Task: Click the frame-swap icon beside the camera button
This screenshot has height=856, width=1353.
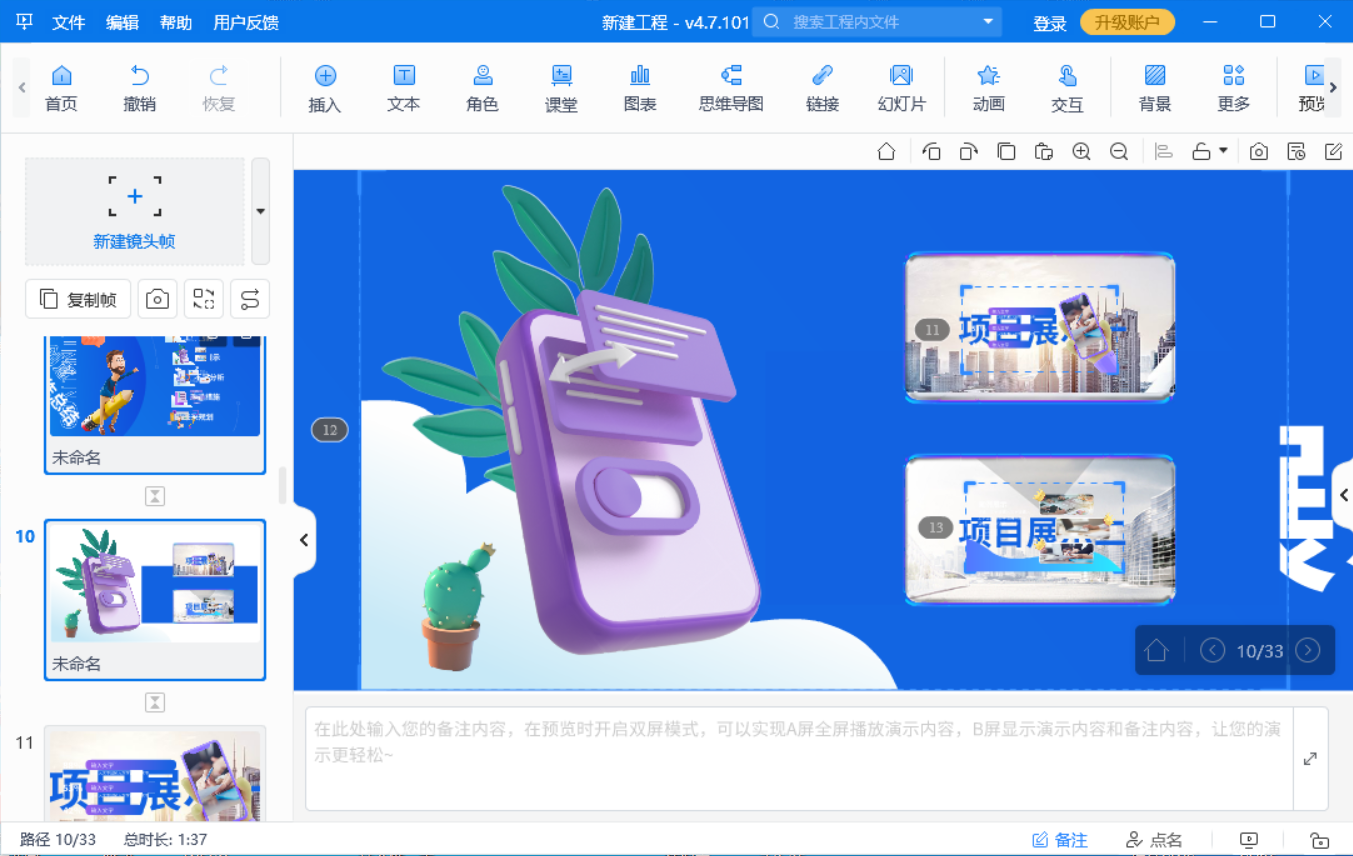Action: (203, 299)
